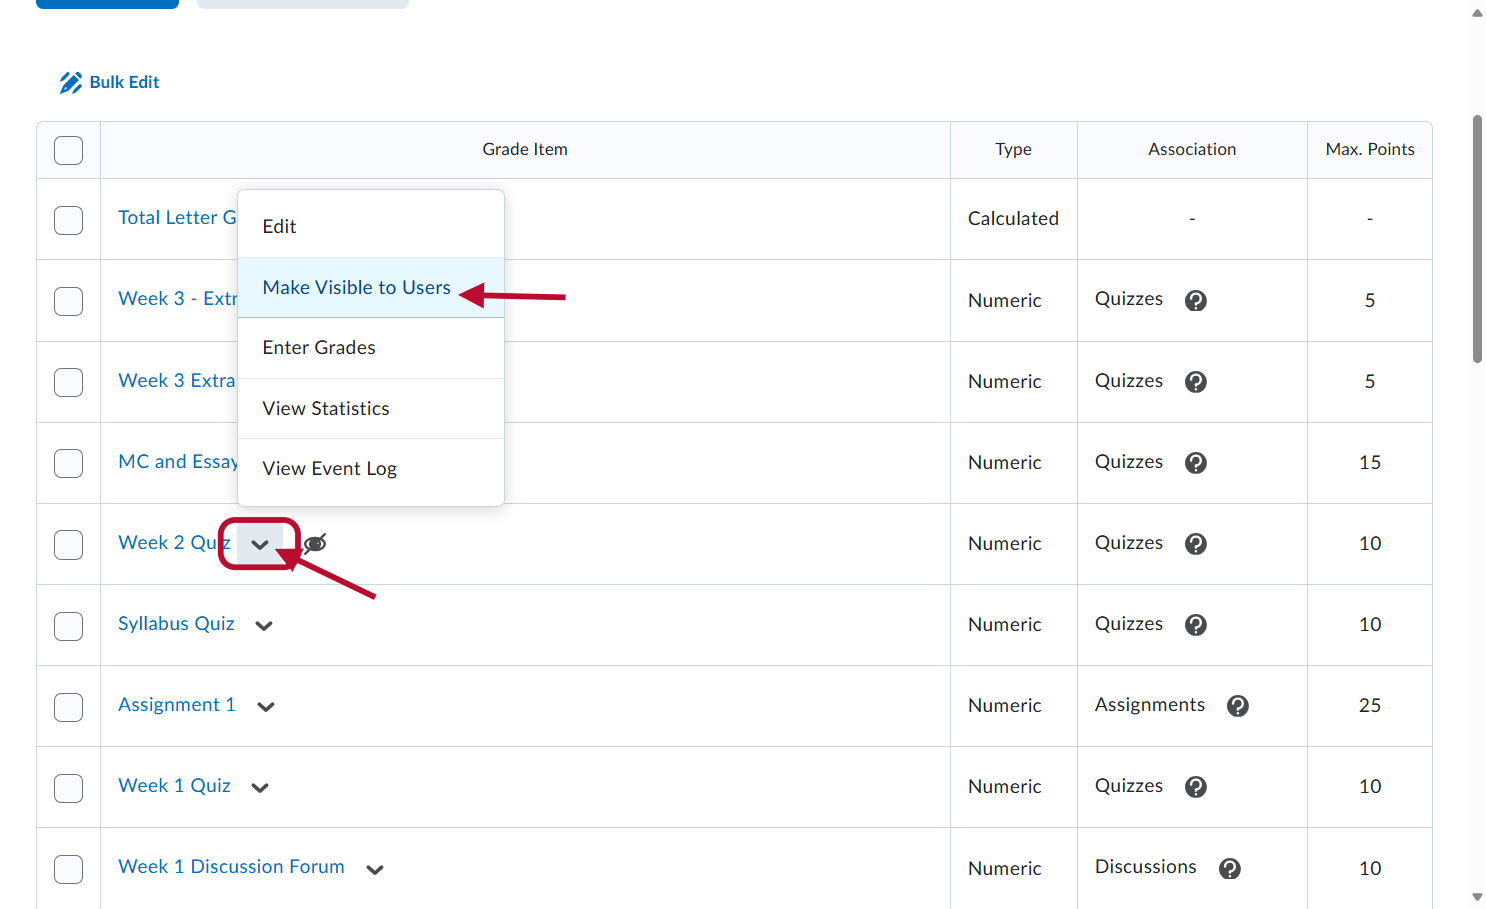This screenshot has width=1486, height=909.
Task: Select the checkbox for the Week 3 - Extra row
Action: coord(68,301)
